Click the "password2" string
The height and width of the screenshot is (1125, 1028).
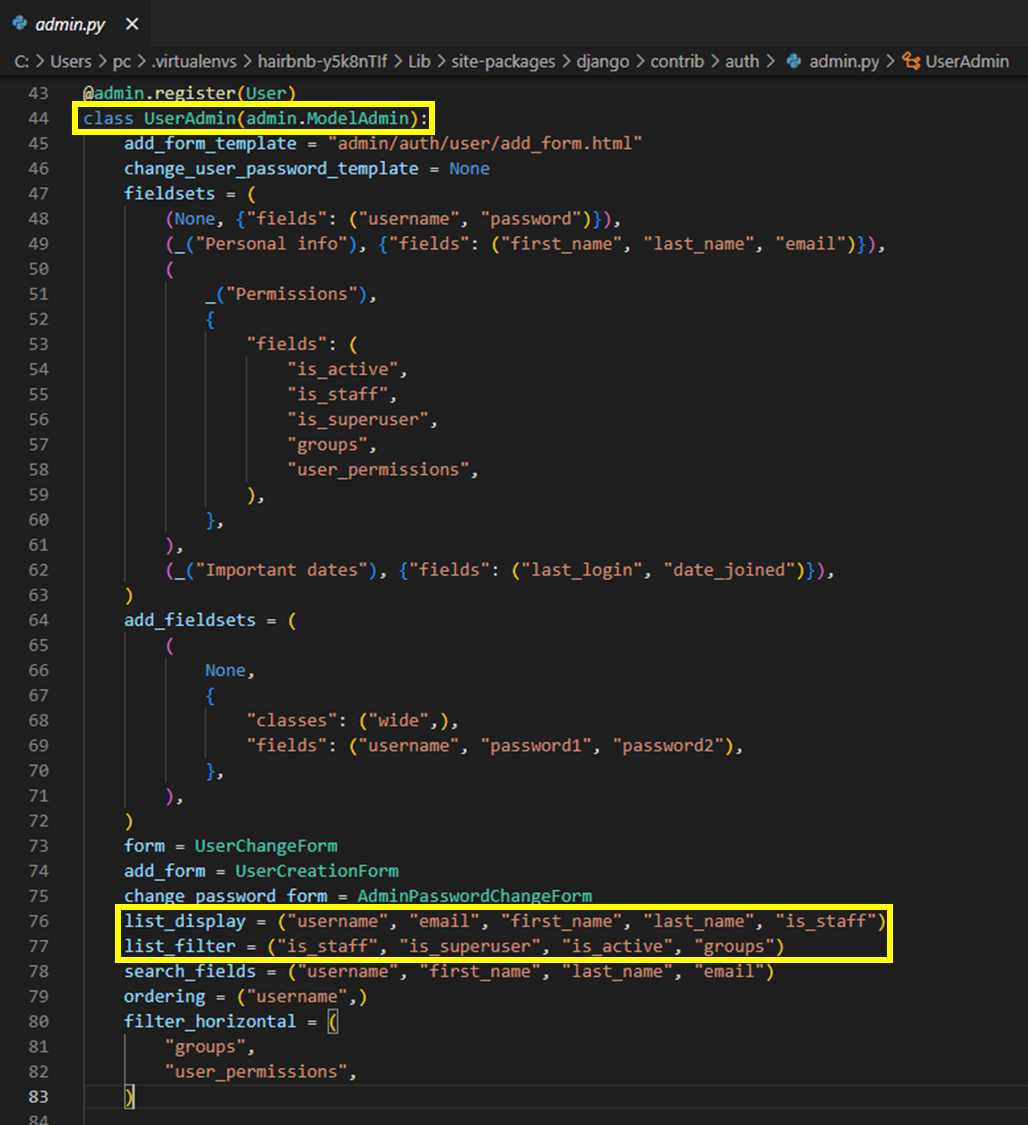(x=668, y=746)
